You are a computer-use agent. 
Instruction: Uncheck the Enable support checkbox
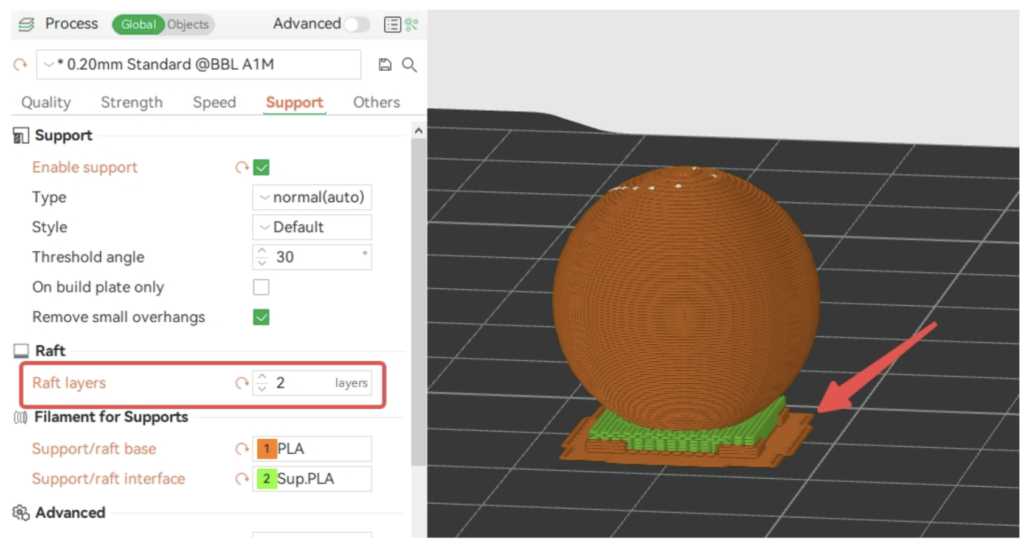[x=261, y=168]
